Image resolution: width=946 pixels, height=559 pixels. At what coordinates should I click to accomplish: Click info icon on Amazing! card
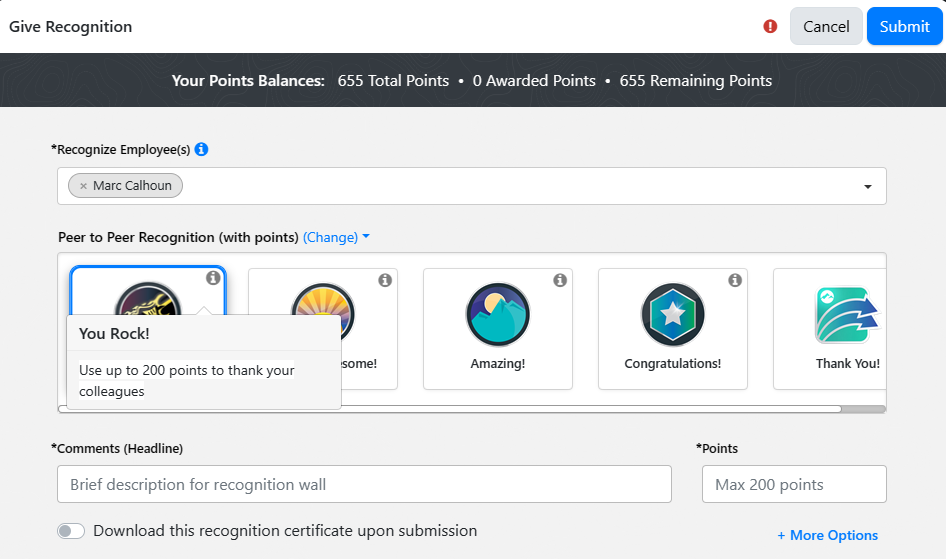[x=560, y=280]
